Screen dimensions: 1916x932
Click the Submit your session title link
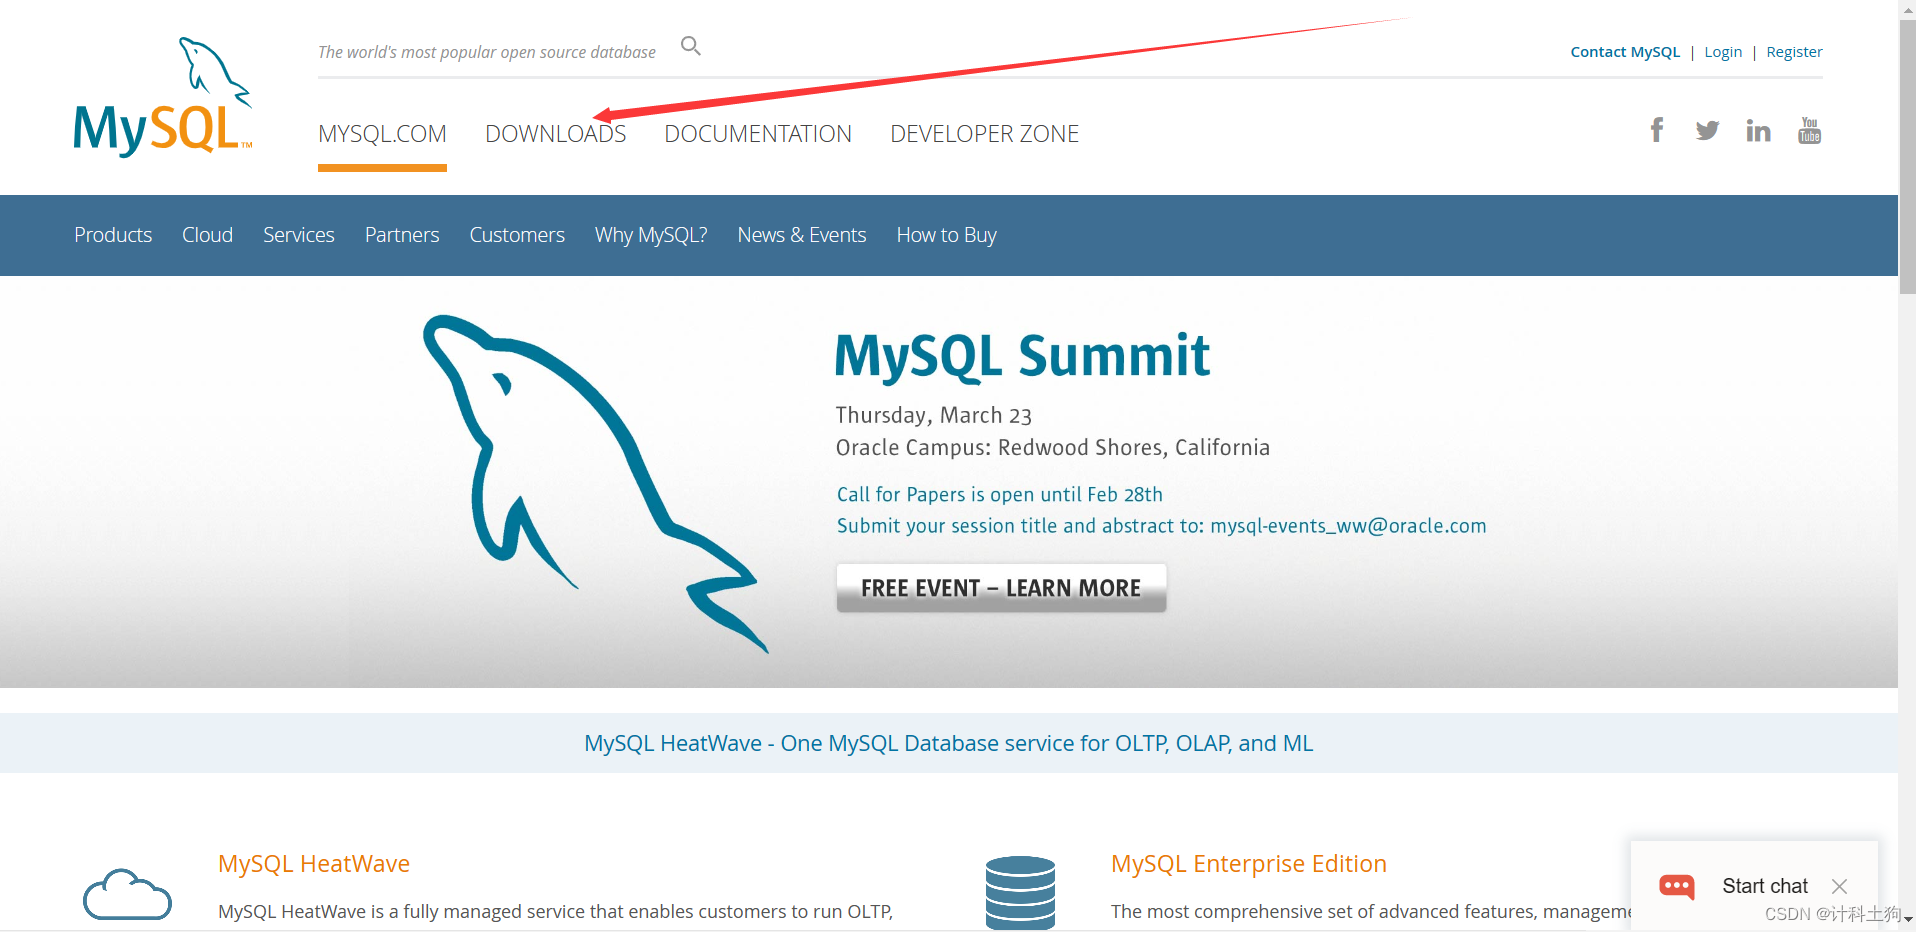click(1161, 526)
